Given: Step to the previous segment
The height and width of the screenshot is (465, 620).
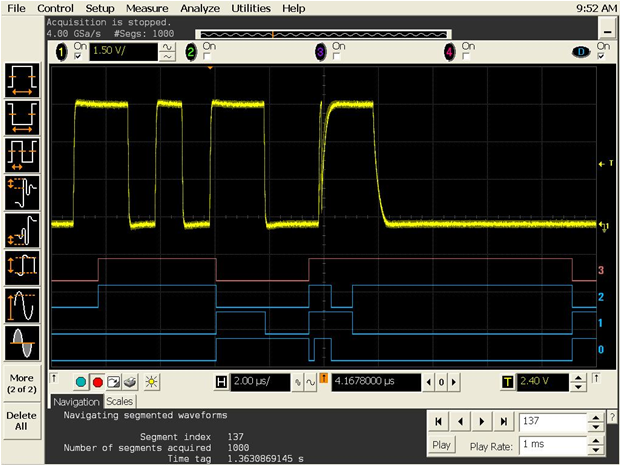Looking at the screenshot, I should click(460, 422).
